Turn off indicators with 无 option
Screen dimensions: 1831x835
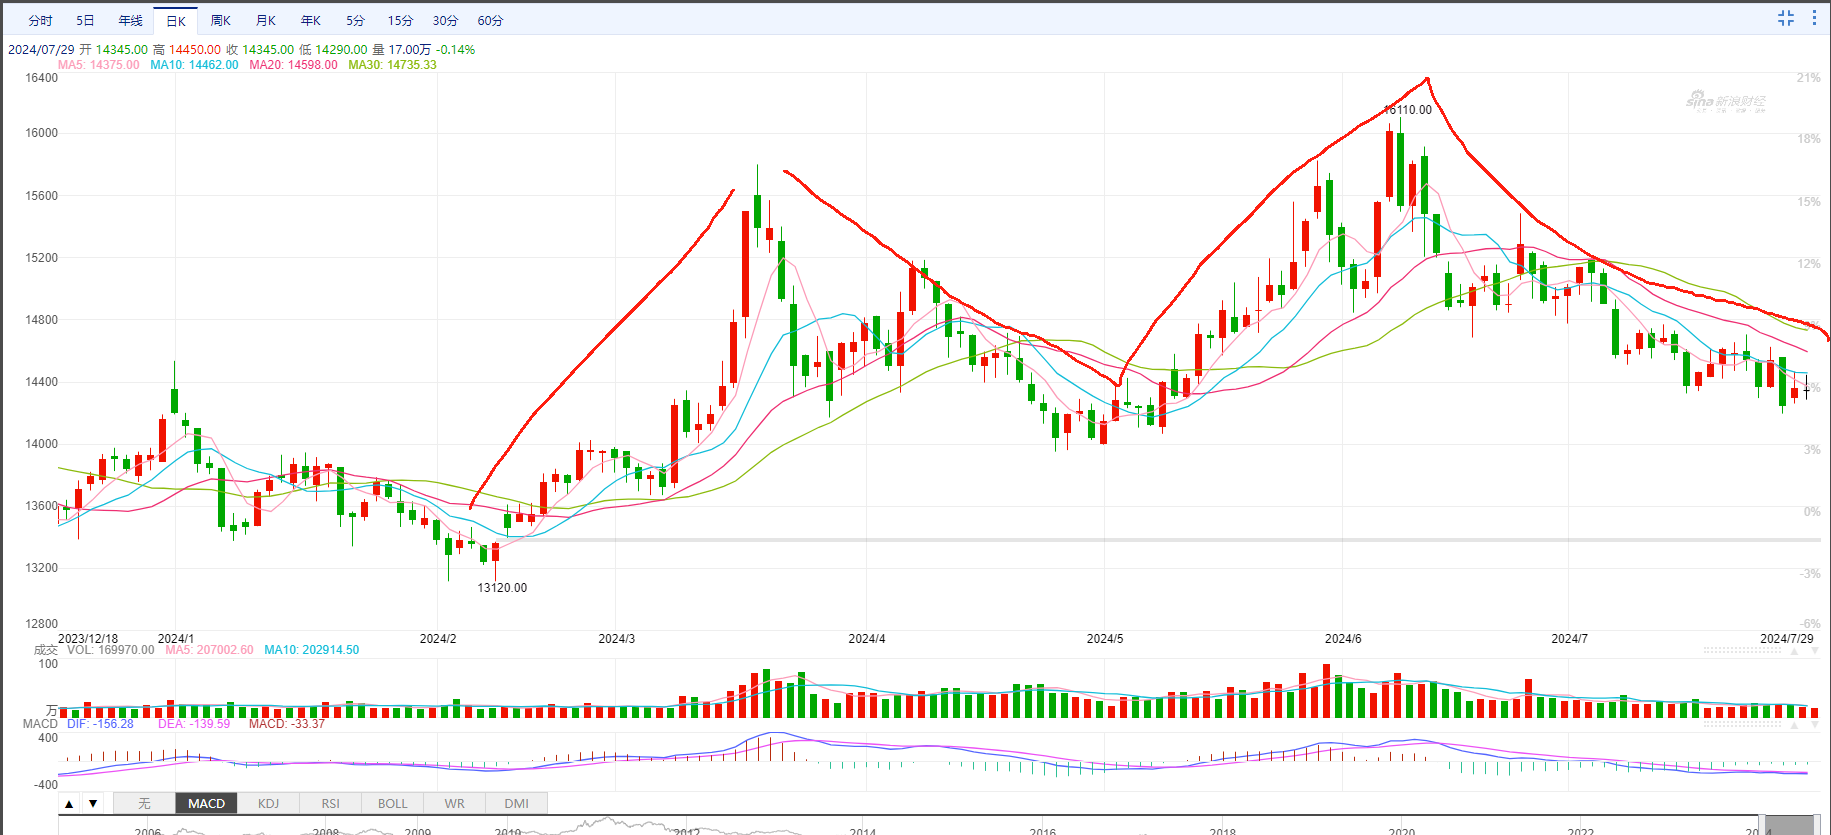coord(144,804)
